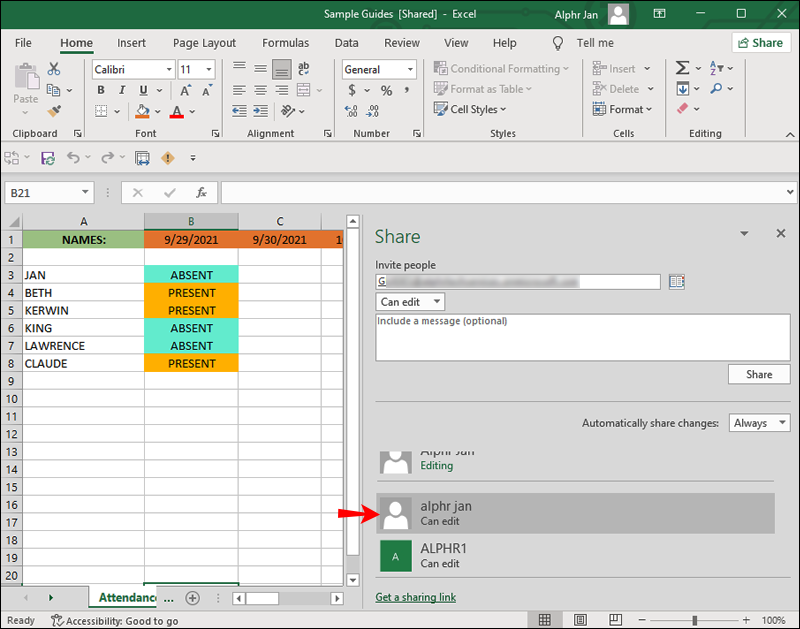Expand the Number format General dropdown

point(379,69)
